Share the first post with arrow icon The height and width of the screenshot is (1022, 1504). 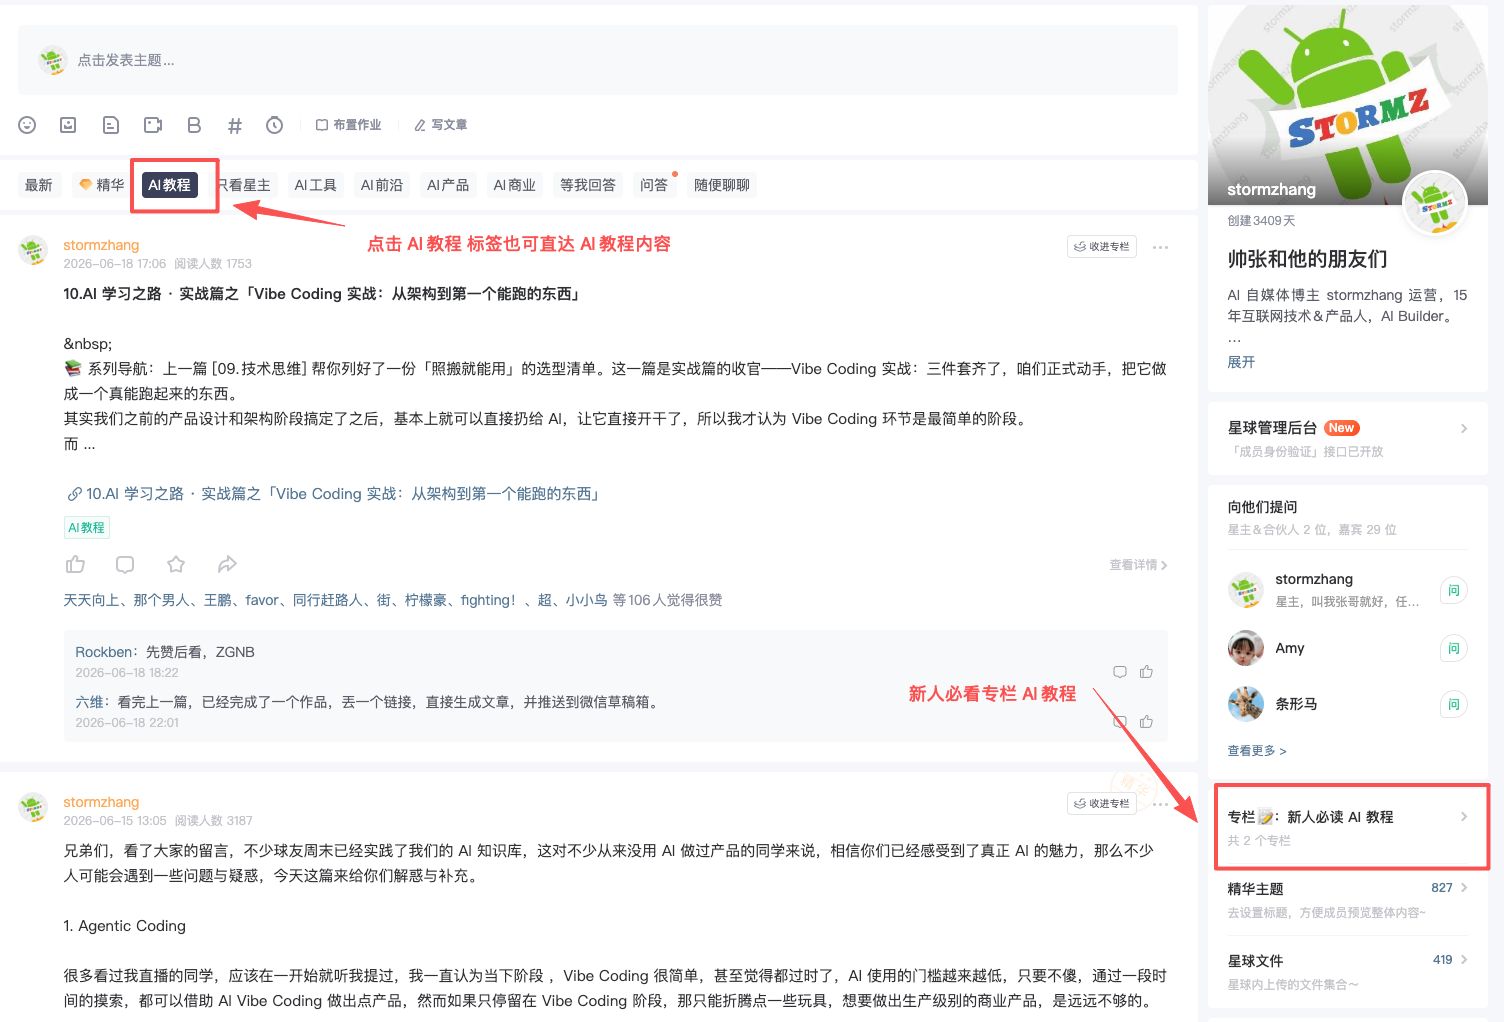227,565
